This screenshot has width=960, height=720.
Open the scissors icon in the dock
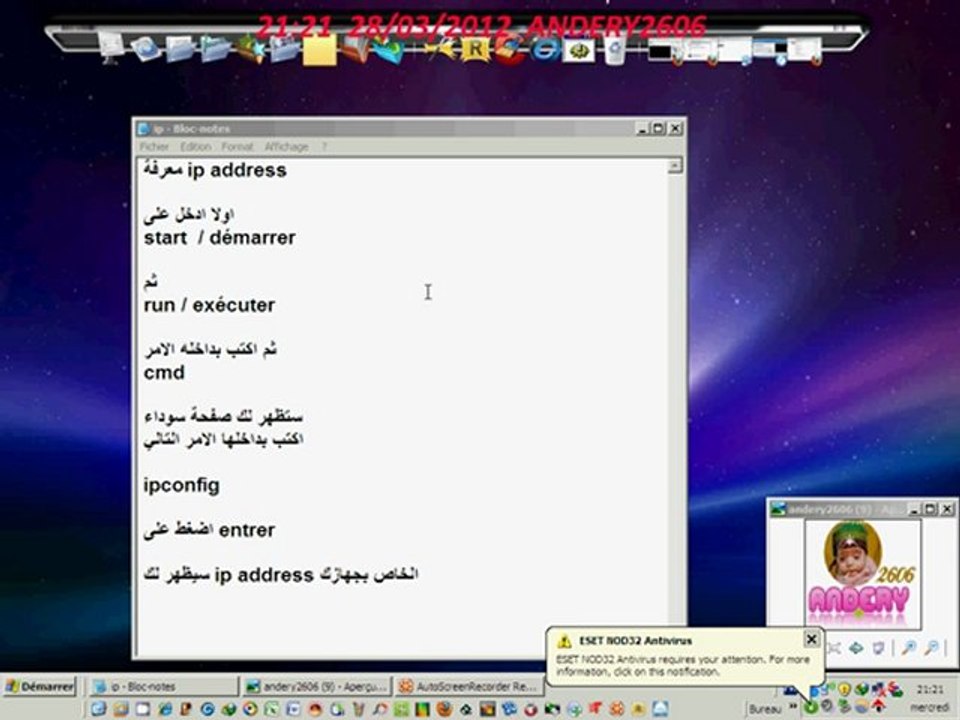[x=440, y=50]
